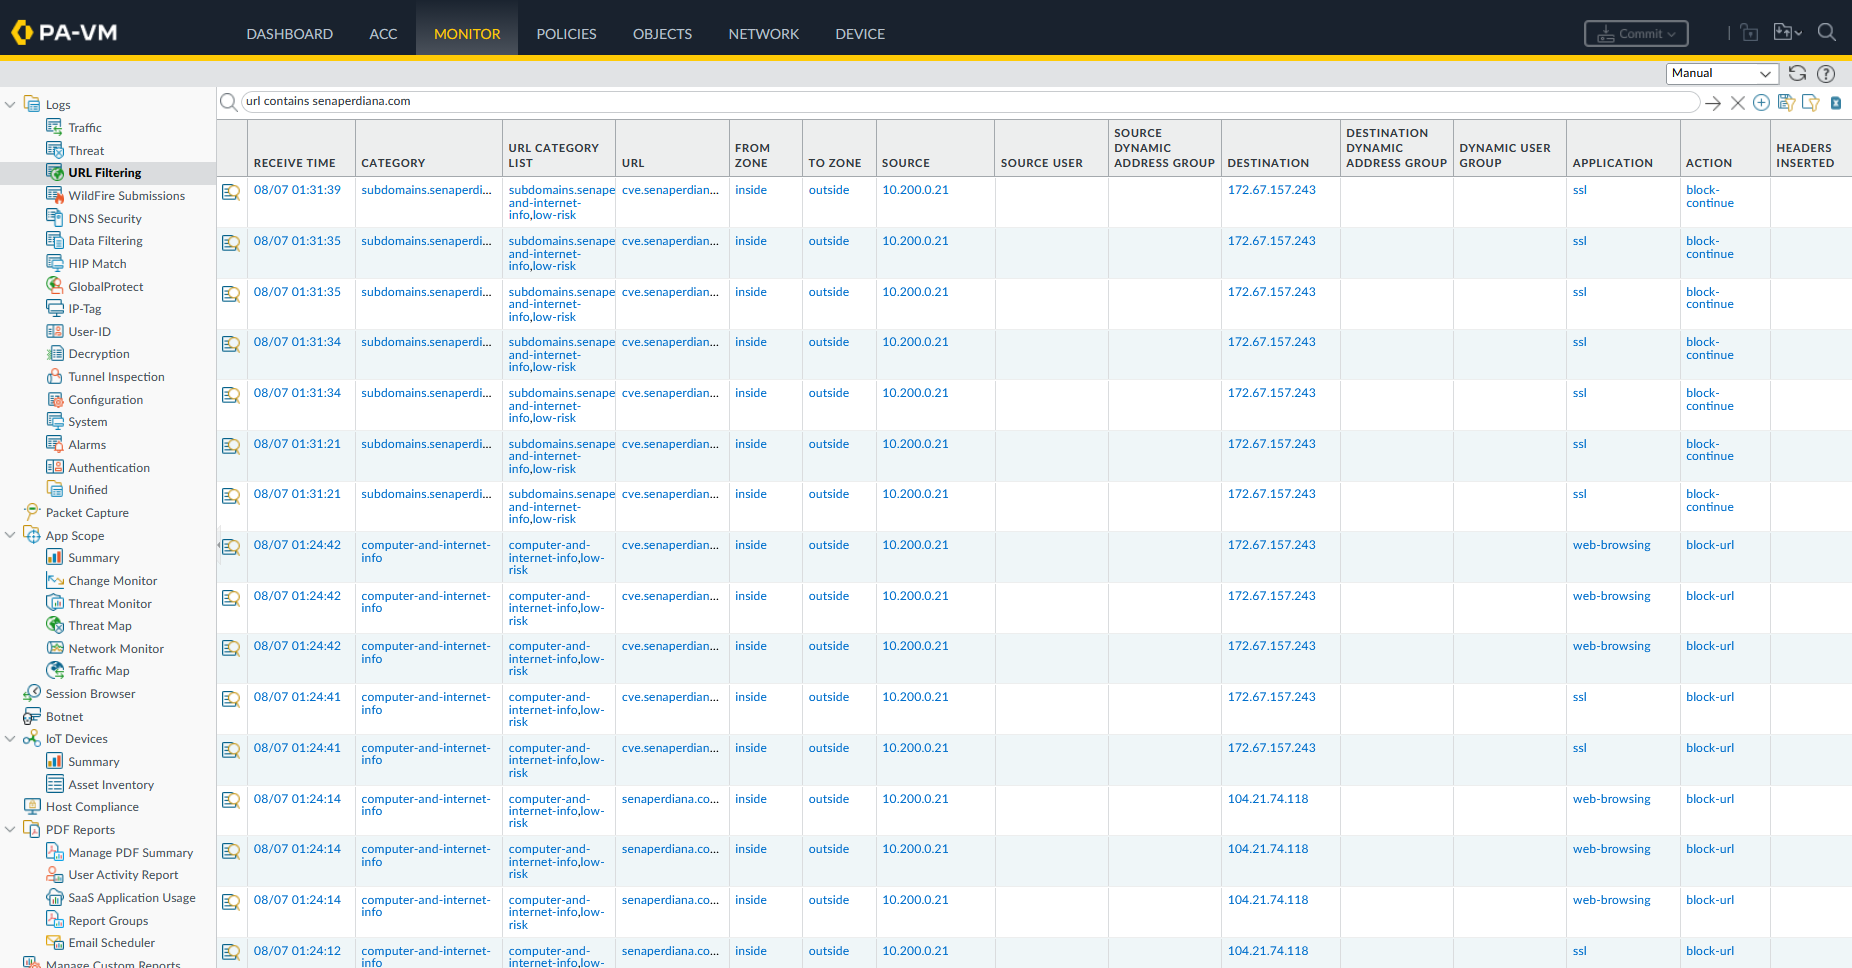This screenshot has width=1852, height=968.
Task: Refresh the log view
Action: pyautogui.click(x=1797, y=73)
